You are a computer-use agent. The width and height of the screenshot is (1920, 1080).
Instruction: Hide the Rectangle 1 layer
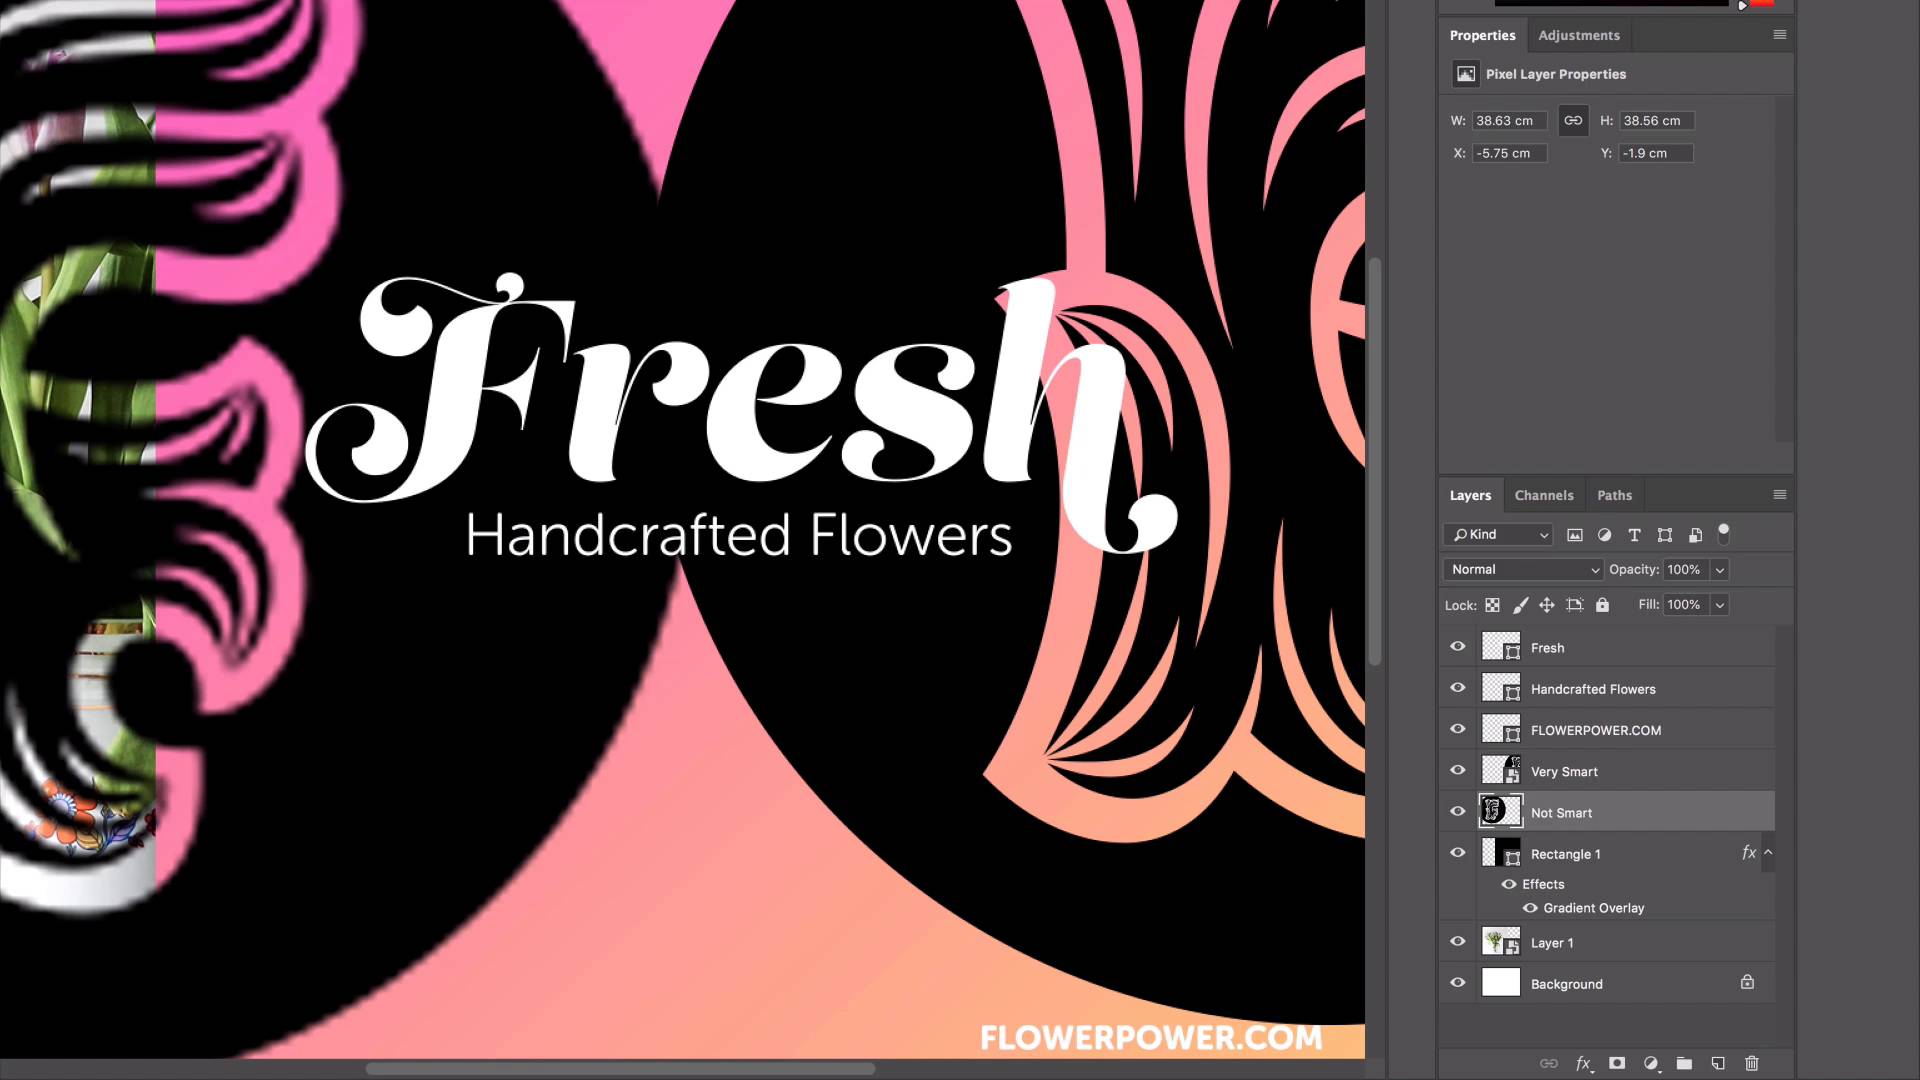click(x=1458, y=853)
